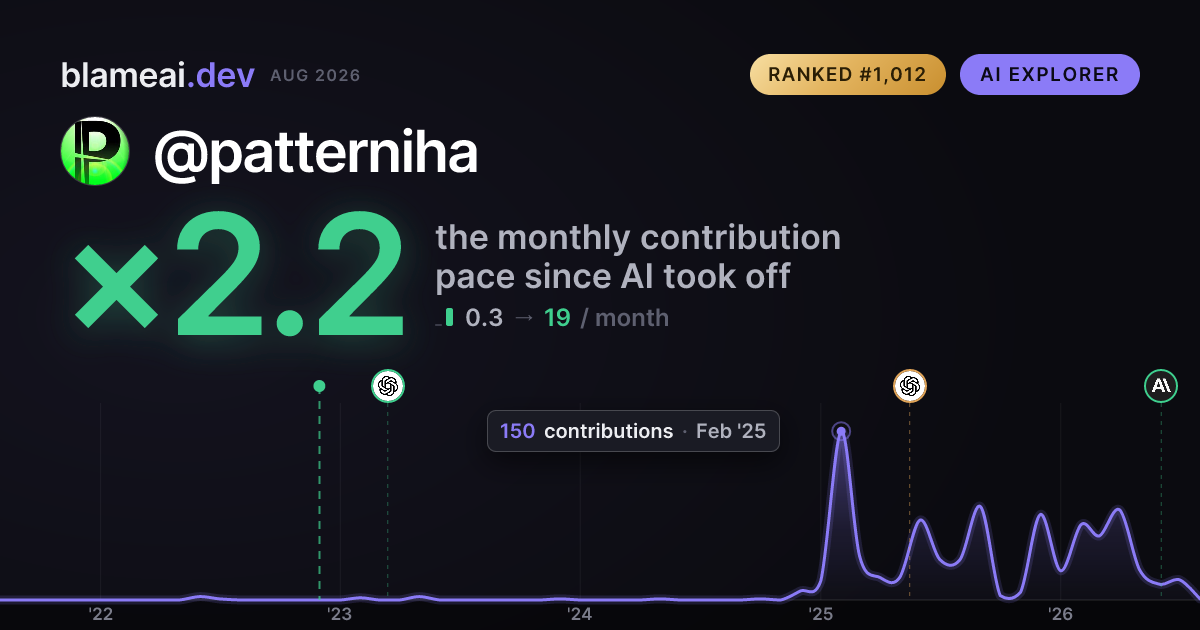This screenshot has width=1200, height=630.
Task: Open the @patterniha profile name
Action: click(x=316, y=153)
